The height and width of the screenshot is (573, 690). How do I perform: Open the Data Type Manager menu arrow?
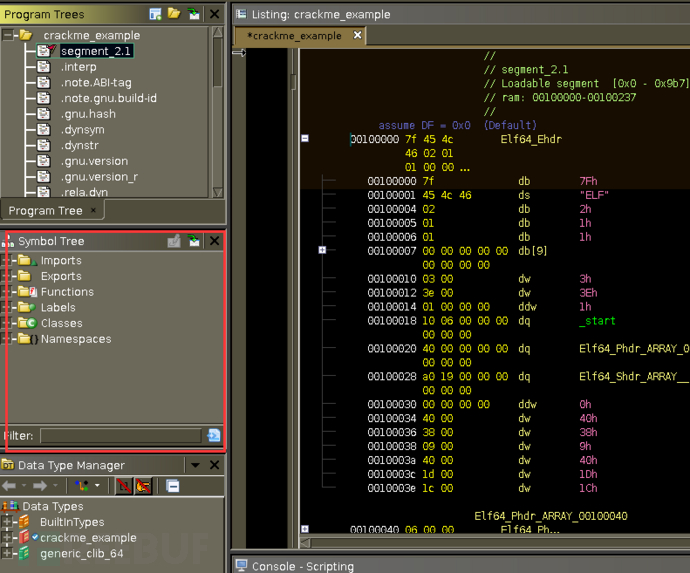(196, 465)
